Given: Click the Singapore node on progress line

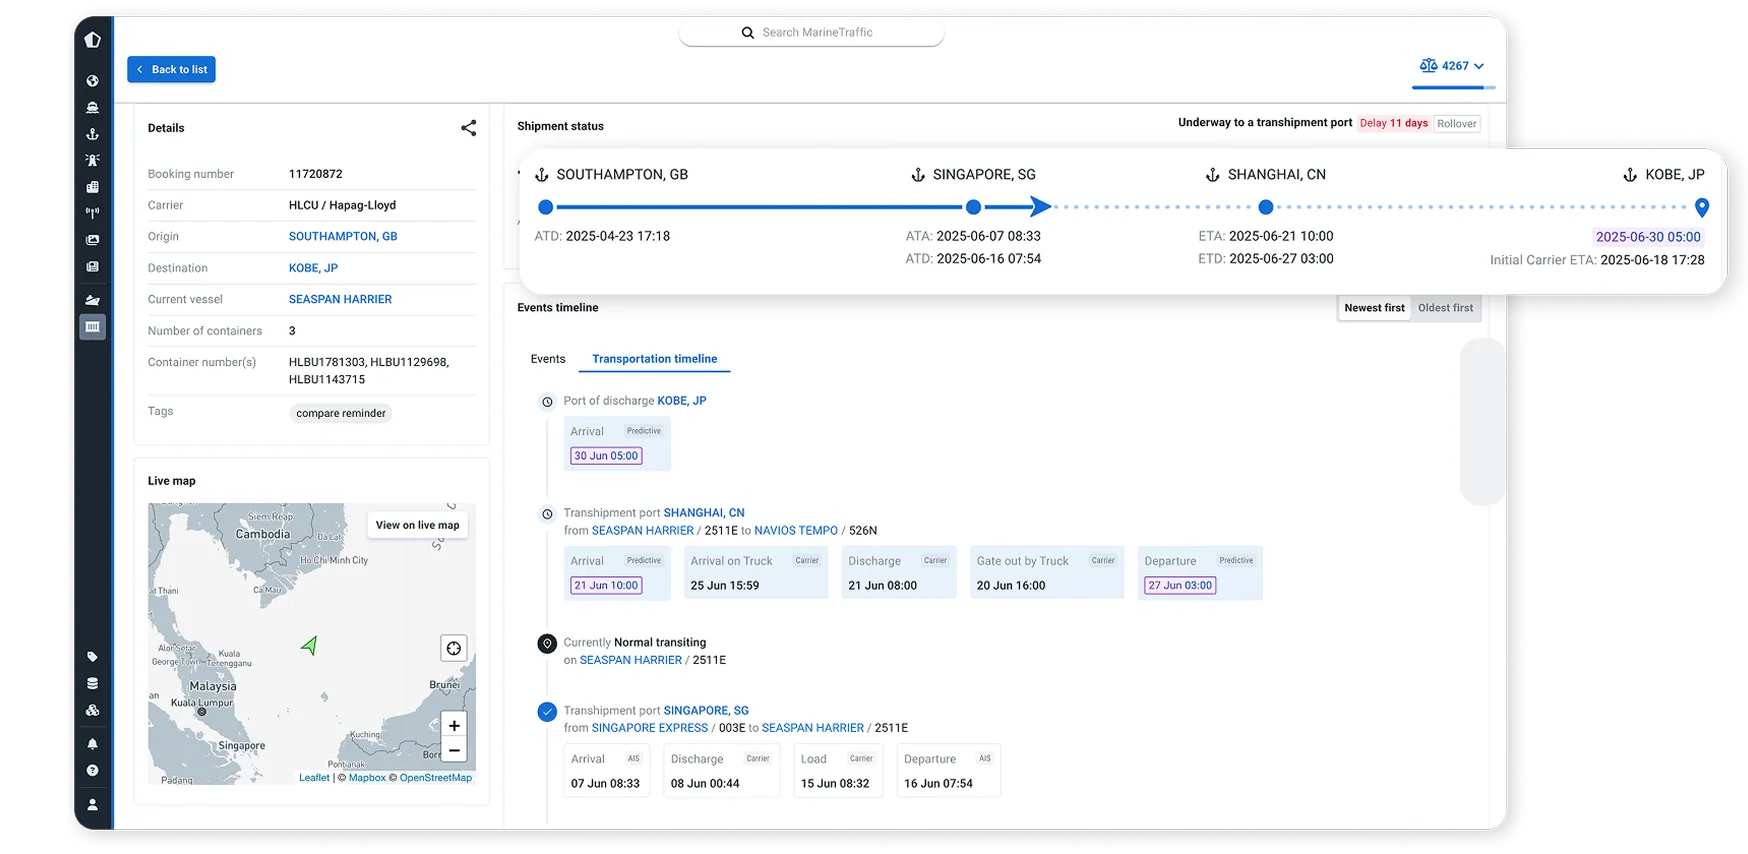Looking at the screenshot, I should pos(973,207).
